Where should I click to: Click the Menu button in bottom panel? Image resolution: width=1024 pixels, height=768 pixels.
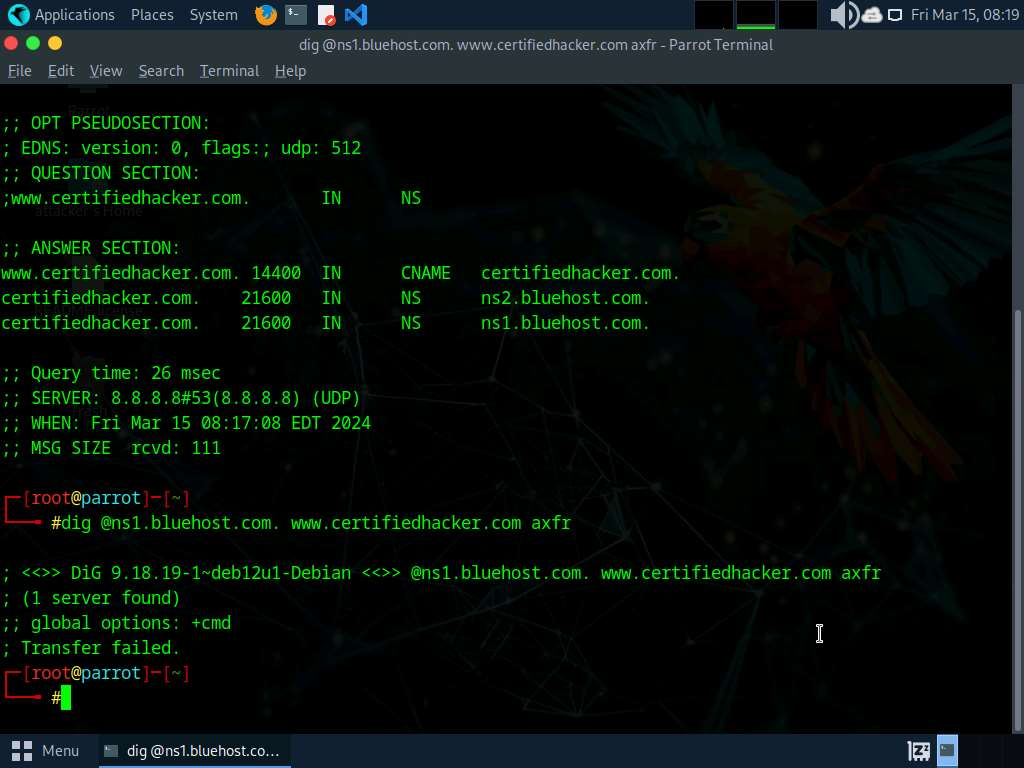coord(46,750)
